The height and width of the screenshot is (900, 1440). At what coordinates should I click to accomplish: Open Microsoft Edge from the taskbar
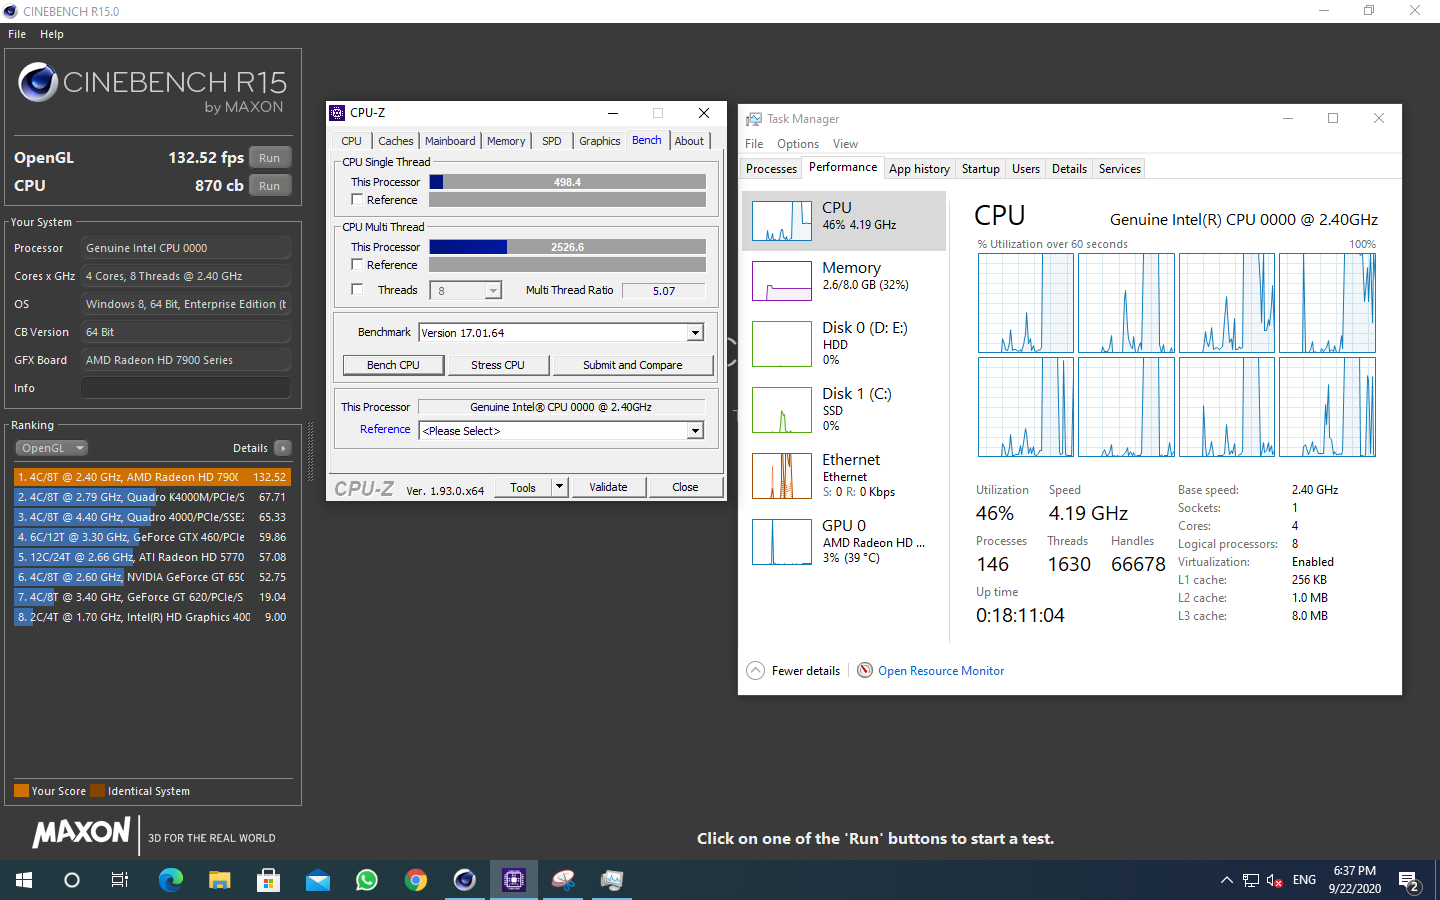tap(171, 880)
